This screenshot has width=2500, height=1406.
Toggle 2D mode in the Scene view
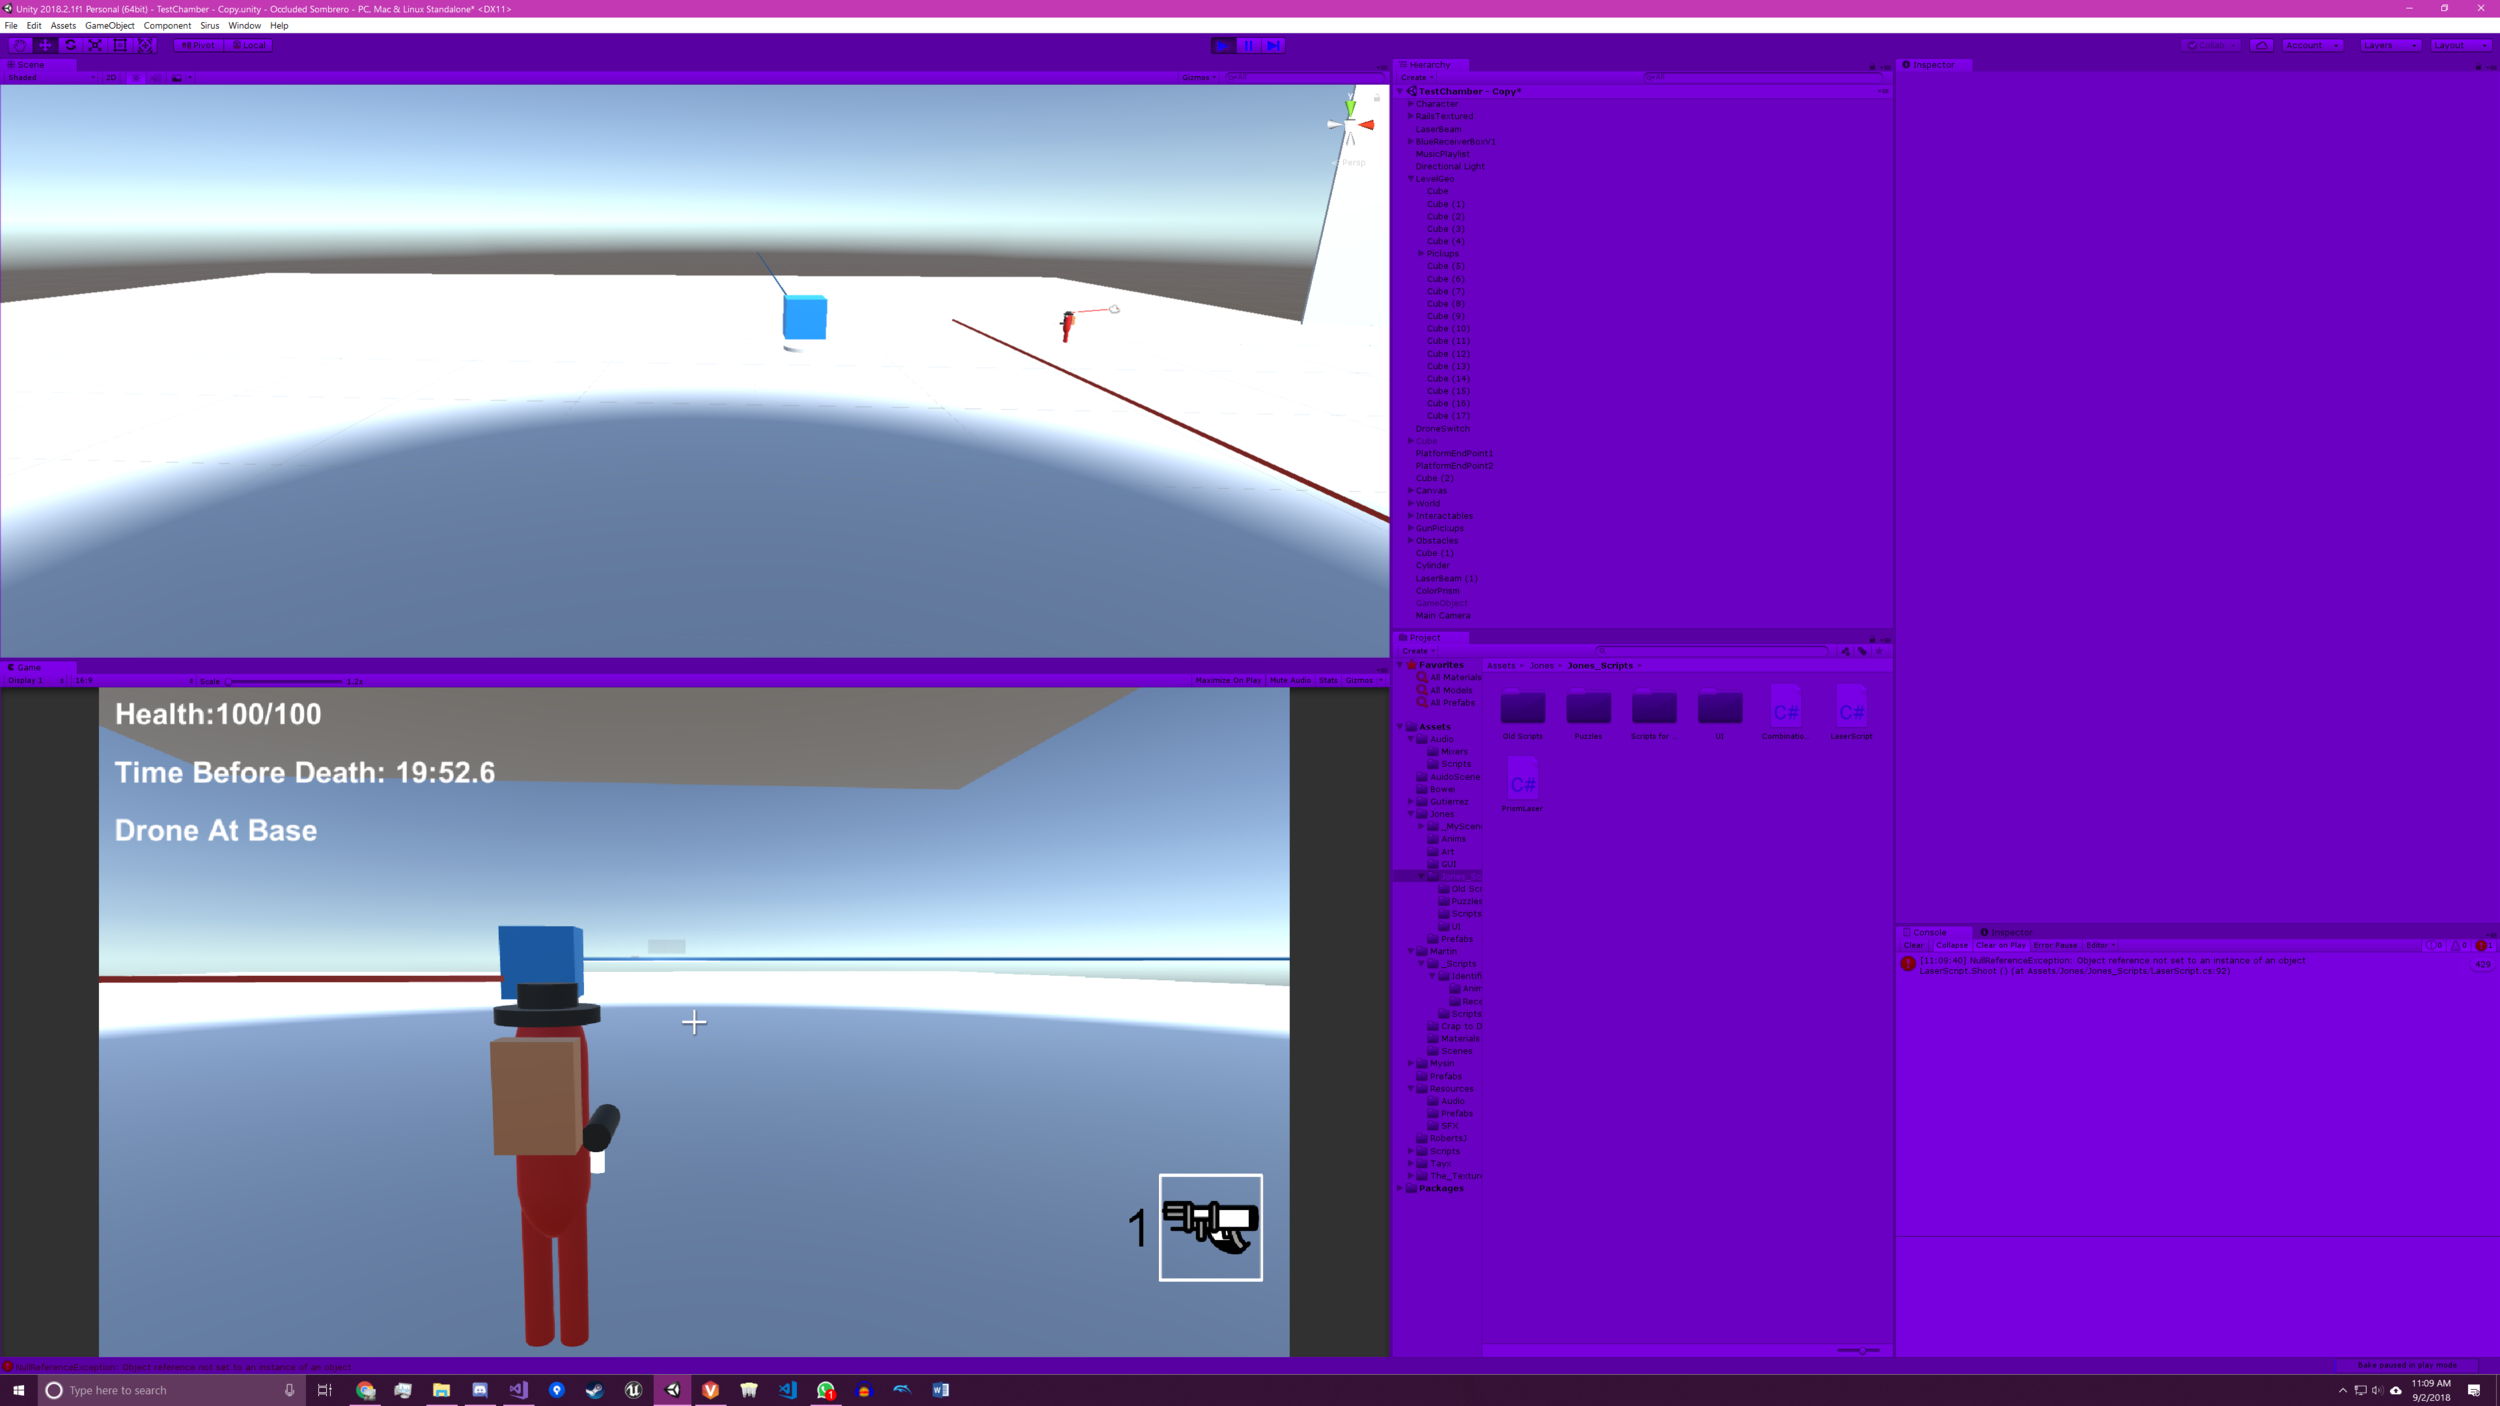(x=110, y=77)
